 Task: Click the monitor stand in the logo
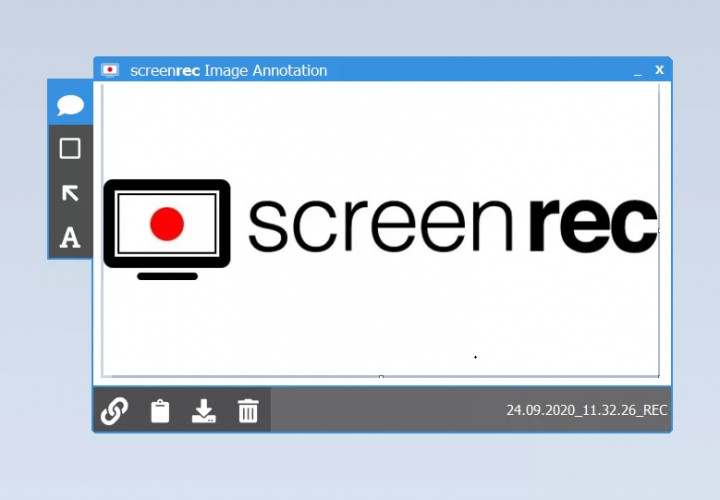click(x=168, y=276)
